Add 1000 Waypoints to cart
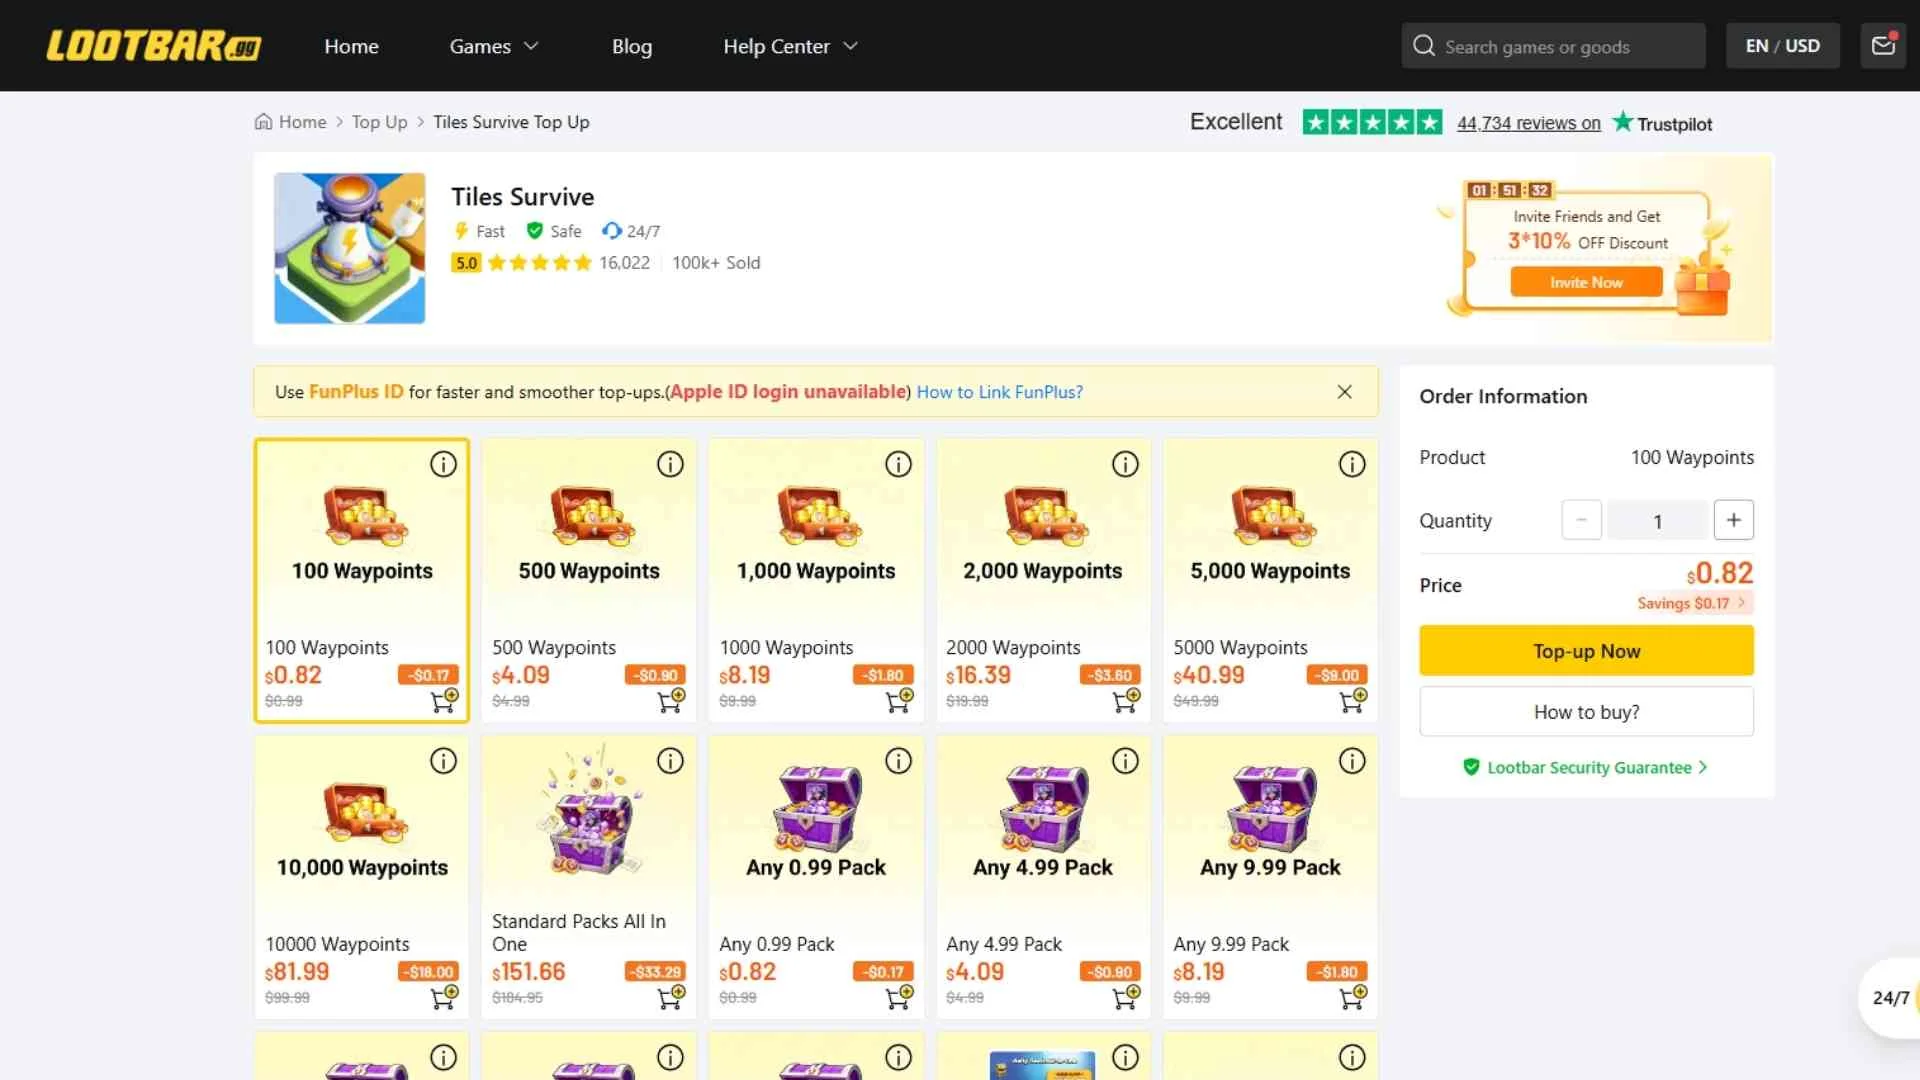This screenshot has height=1080, width=1920. pyautogui.click(x=899, y=700)
